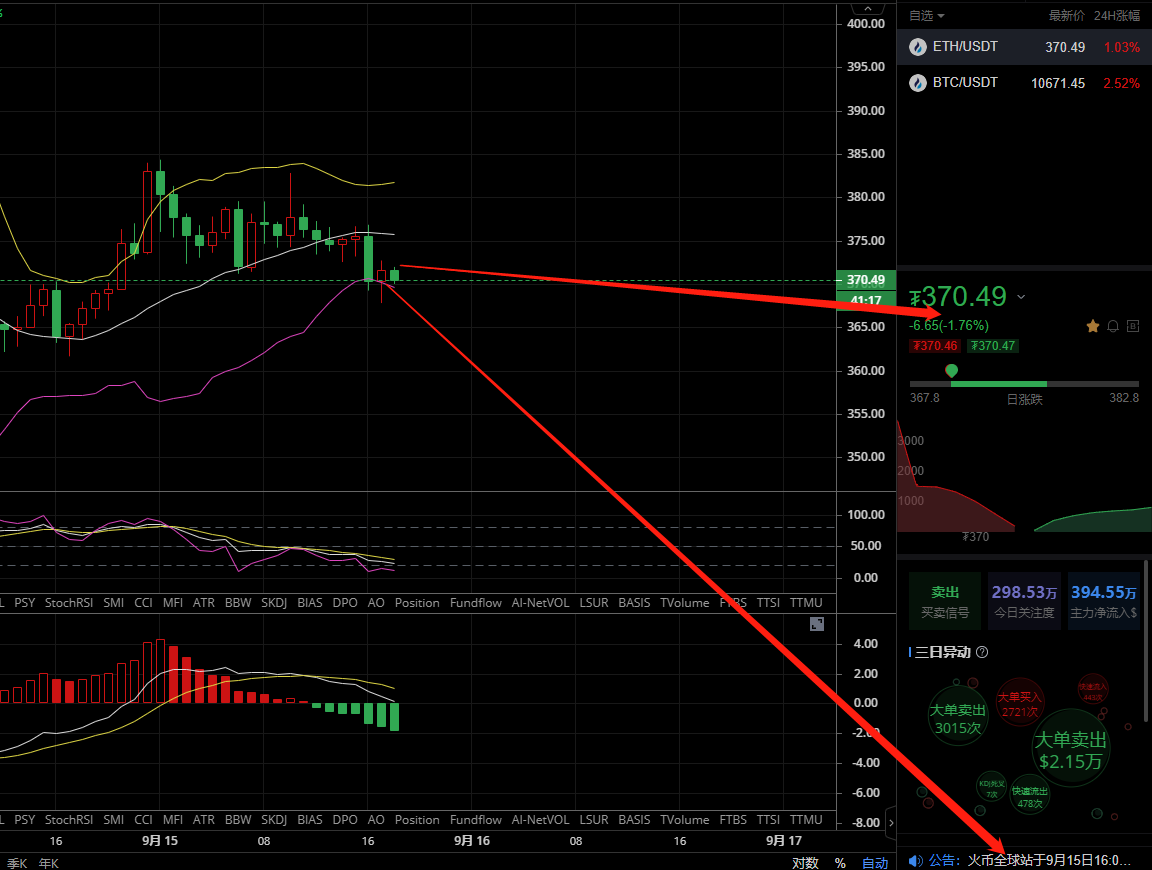
Task: Select Position in the indicator row above the time axis
Action: pos(417,819)
